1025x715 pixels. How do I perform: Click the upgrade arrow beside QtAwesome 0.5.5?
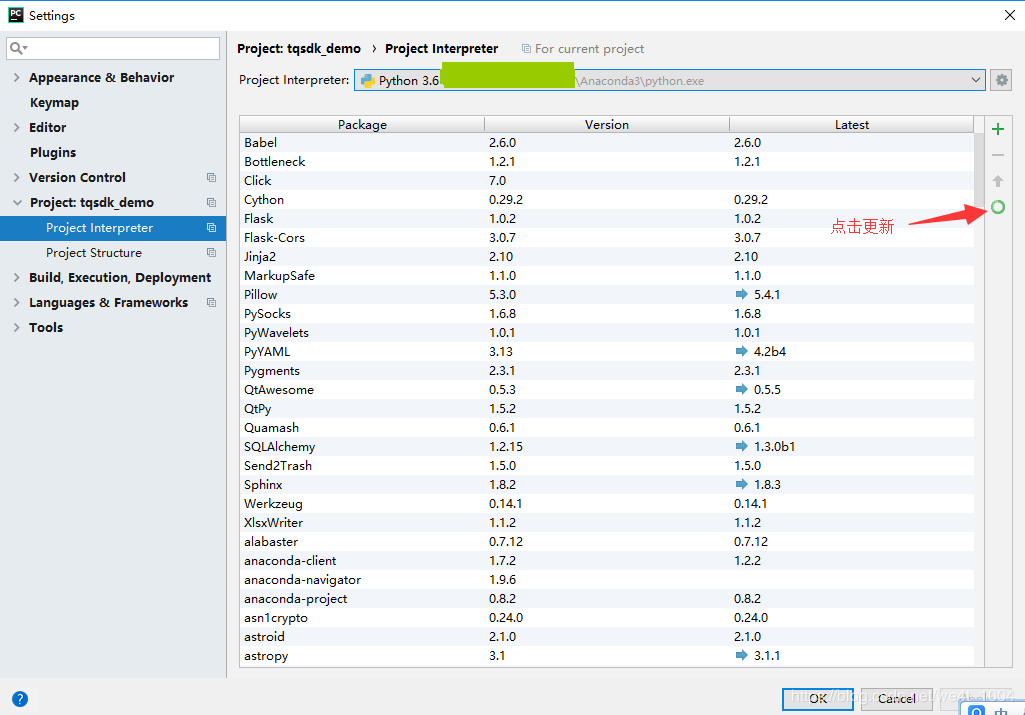(741, 390)
